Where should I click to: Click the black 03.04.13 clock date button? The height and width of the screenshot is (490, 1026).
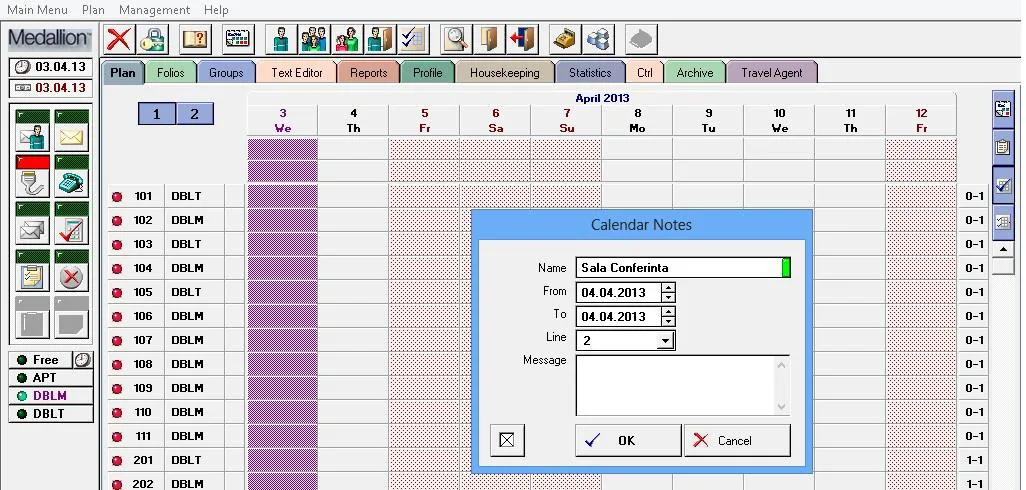51,67
